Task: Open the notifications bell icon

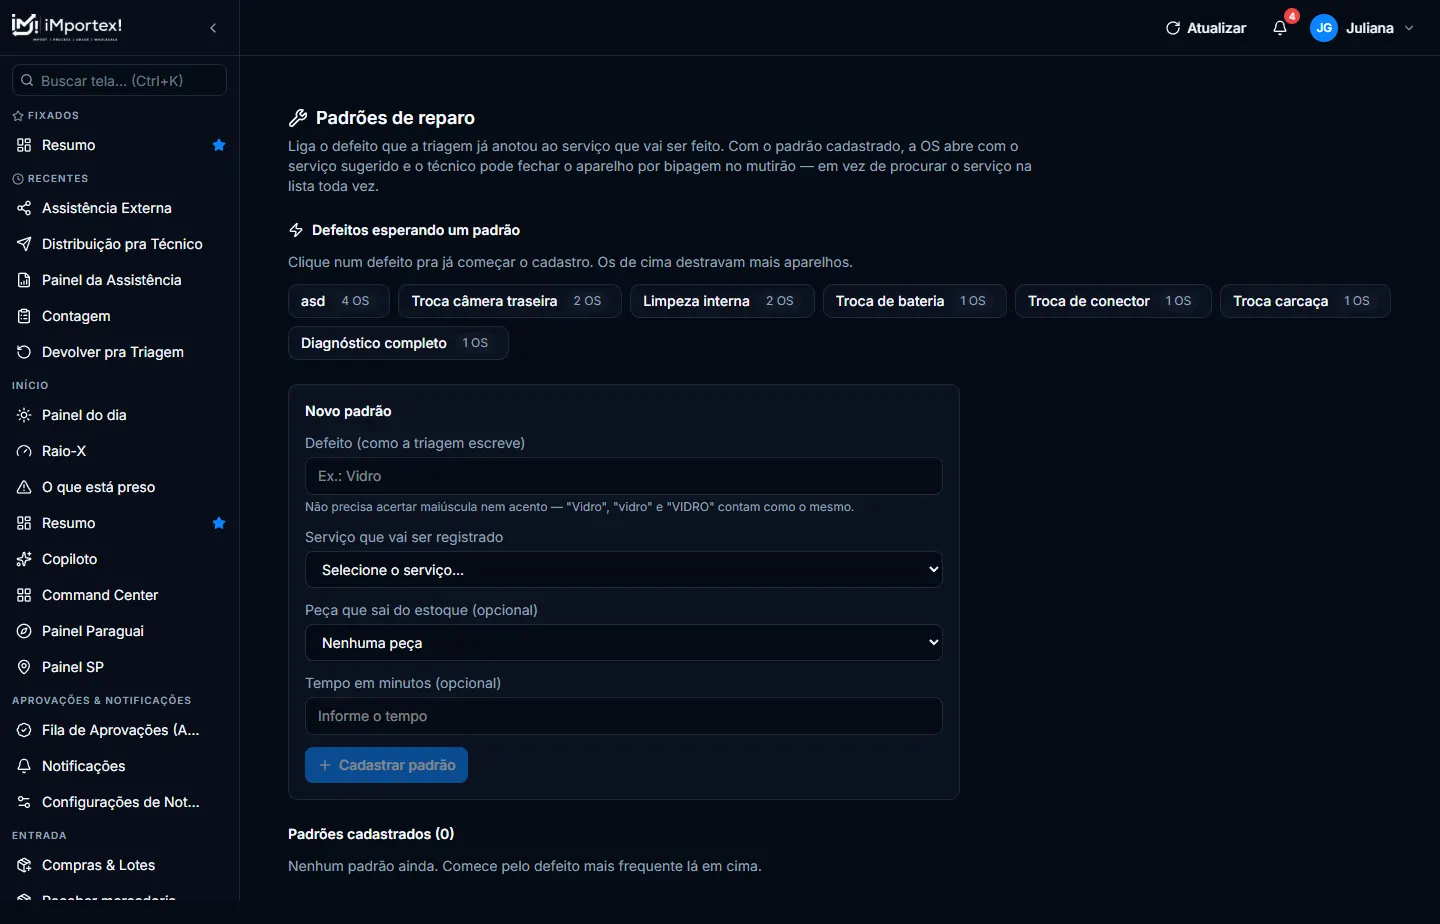Action: 1280,28
